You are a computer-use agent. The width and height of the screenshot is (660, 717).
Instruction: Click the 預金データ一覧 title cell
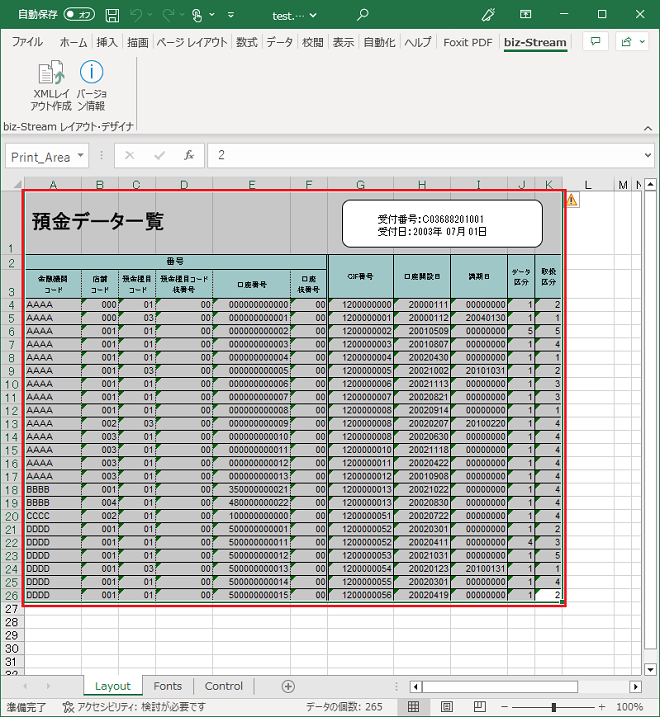98,222
